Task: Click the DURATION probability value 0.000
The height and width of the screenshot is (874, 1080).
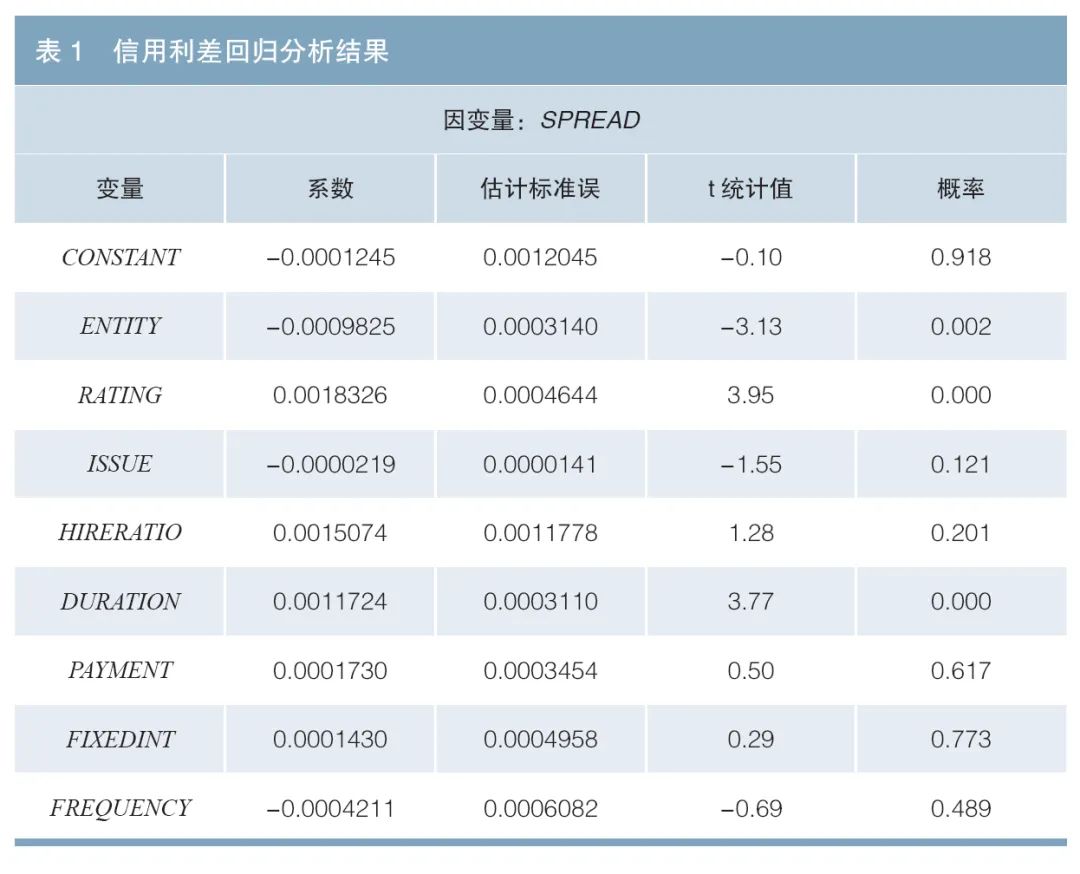Action: tap(961, 601)
